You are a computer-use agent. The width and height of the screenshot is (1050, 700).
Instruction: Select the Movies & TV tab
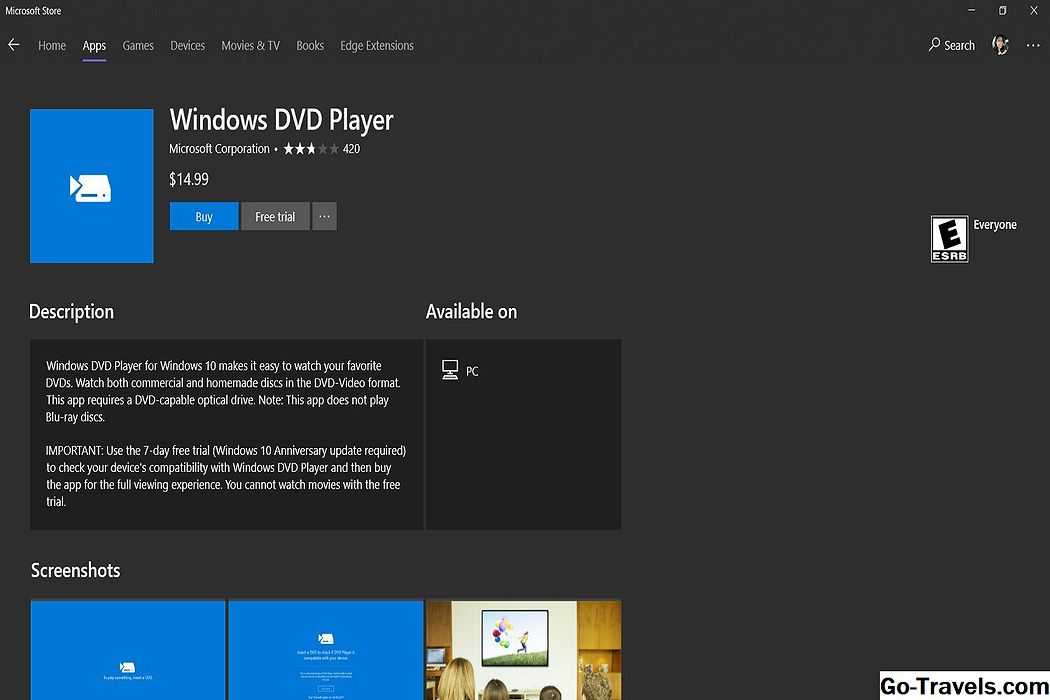(x=250, y=46)
